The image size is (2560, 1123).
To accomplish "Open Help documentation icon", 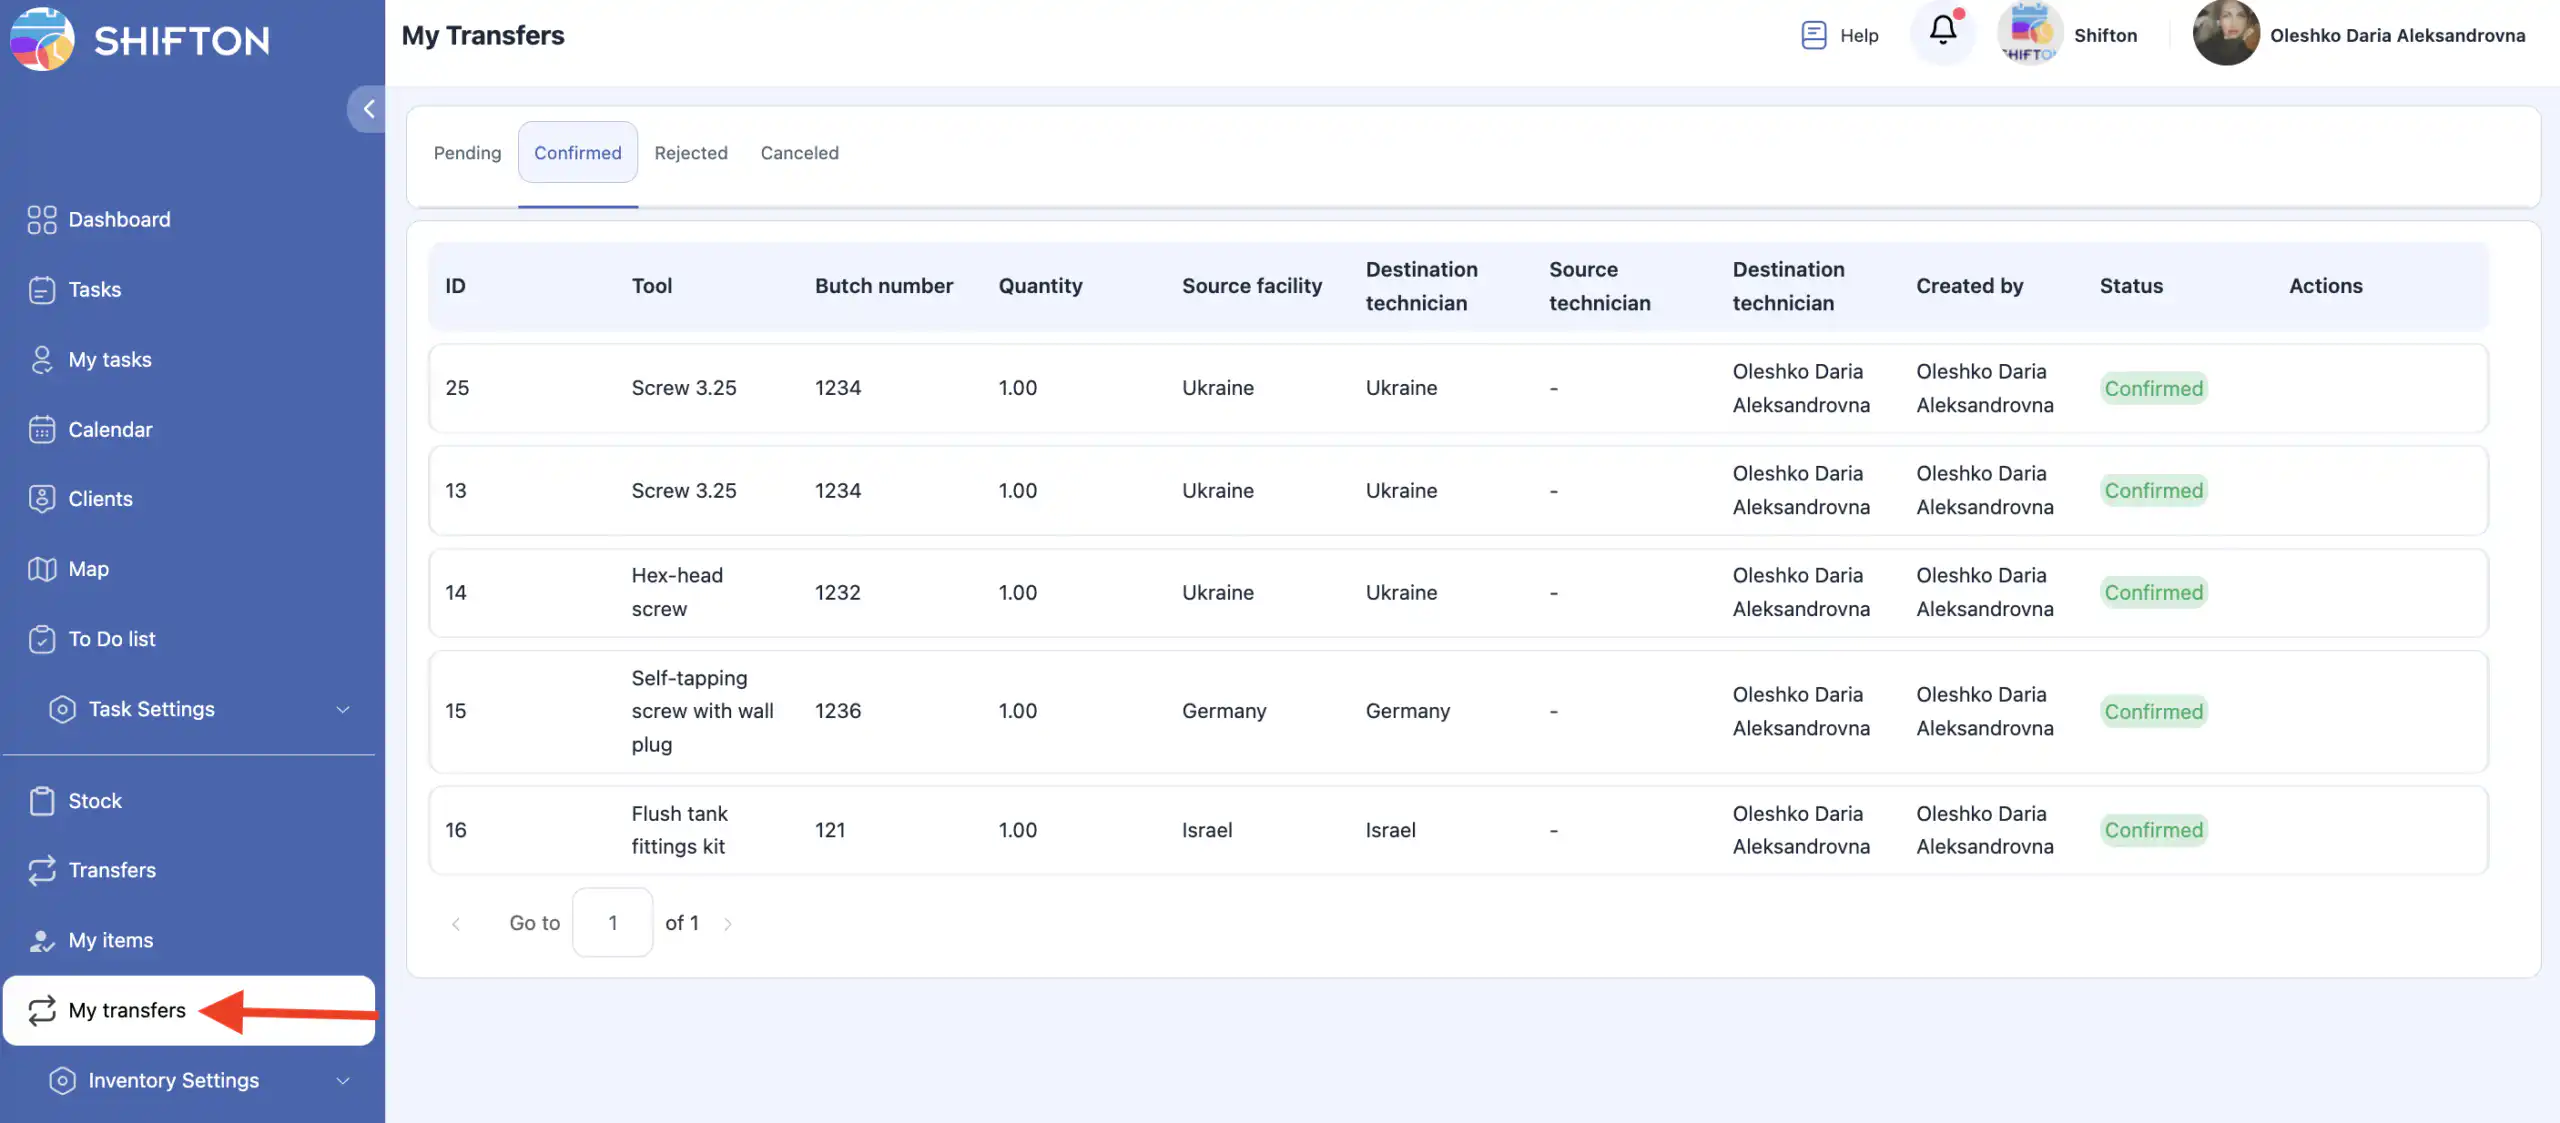I will click(x=1813, y=35).
